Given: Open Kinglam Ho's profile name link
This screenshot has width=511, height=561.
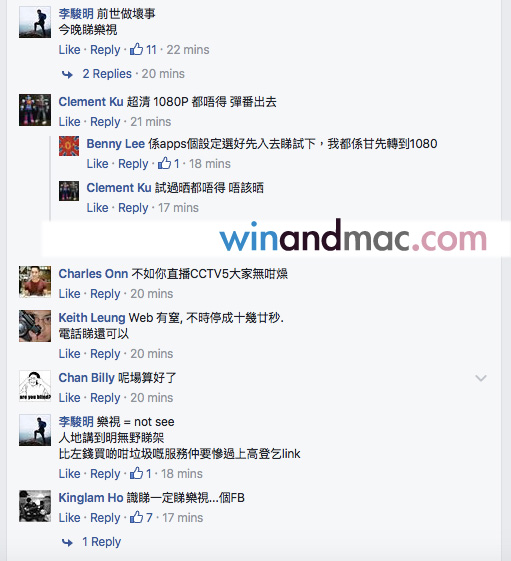Looking at the screenshot, I should tap(91, 498).
